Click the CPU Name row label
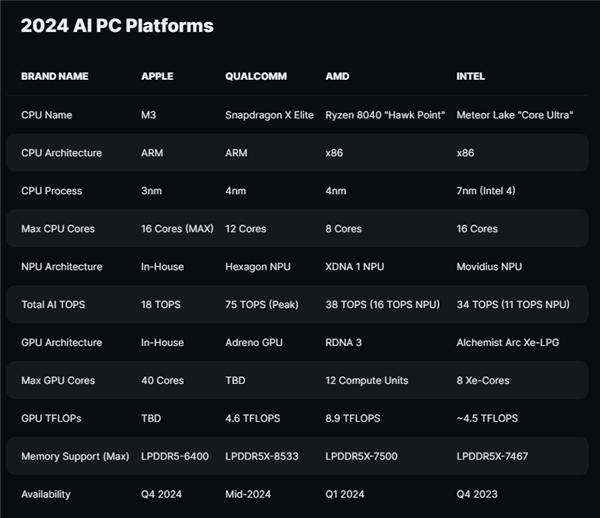The image size is (600, 518). (49, 115)
